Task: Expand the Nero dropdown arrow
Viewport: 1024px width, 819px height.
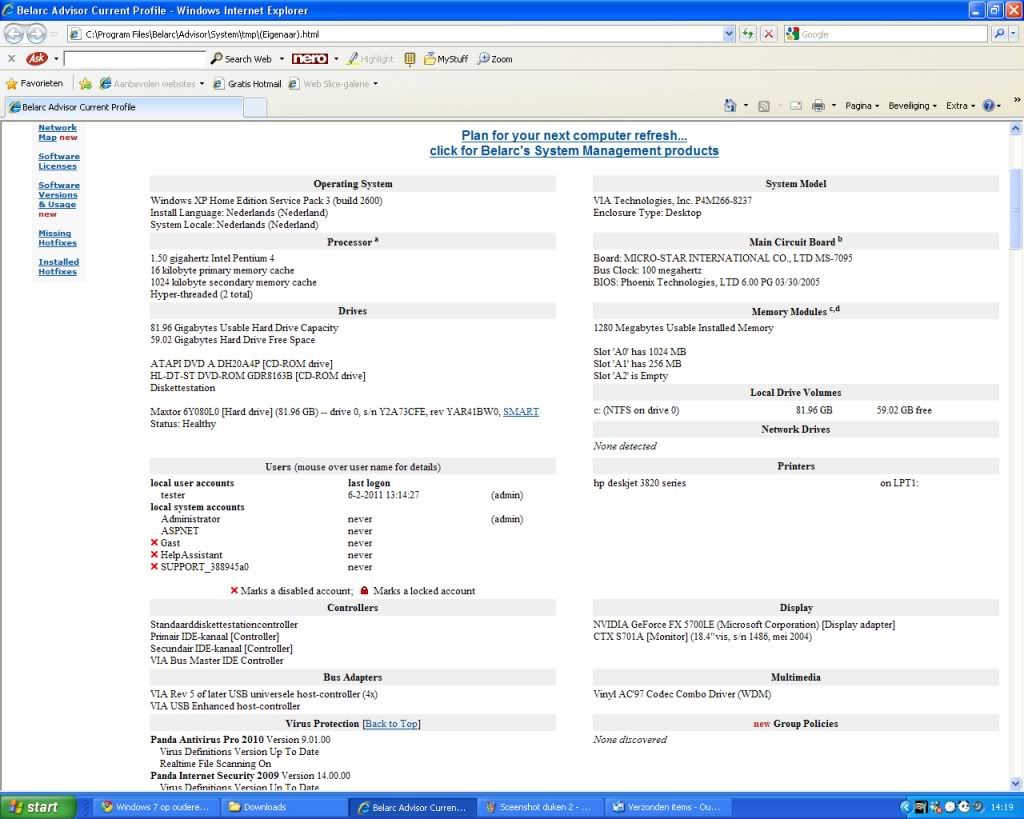Action: pos(336,59)
